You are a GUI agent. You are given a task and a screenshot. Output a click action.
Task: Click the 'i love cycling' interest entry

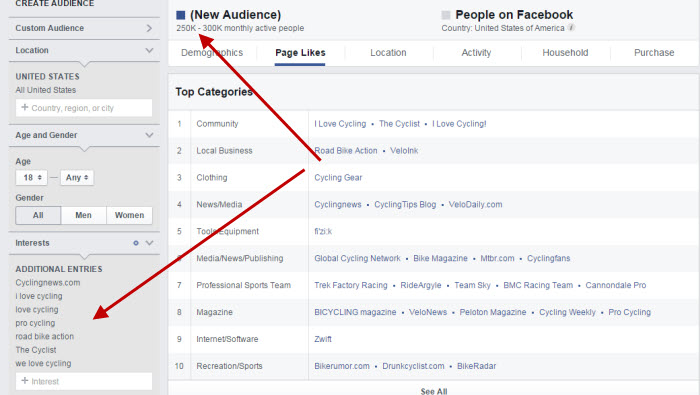click(39, 296)
